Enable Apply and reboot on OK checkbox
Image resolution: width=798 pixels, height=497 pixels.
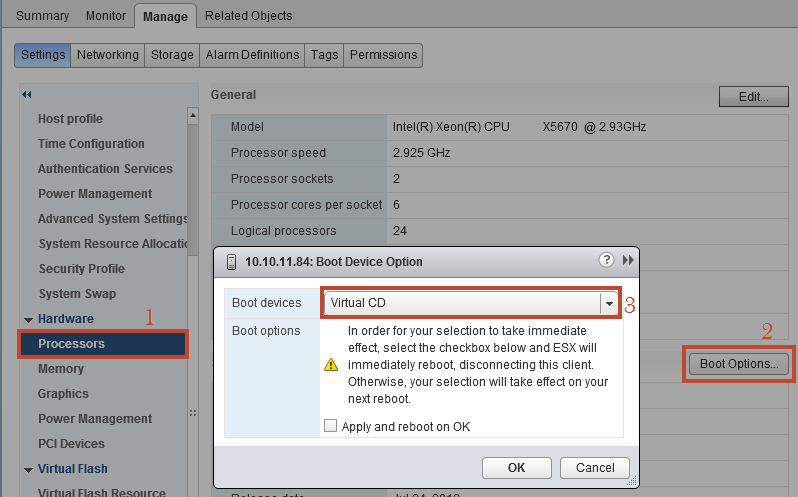tap(331, 426)
